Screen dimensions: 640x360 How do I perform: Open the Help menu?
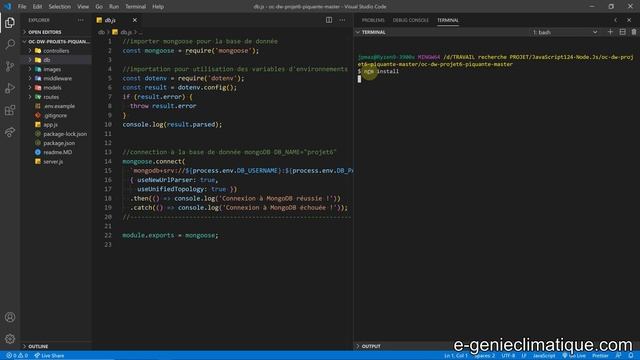coord(158,7)
